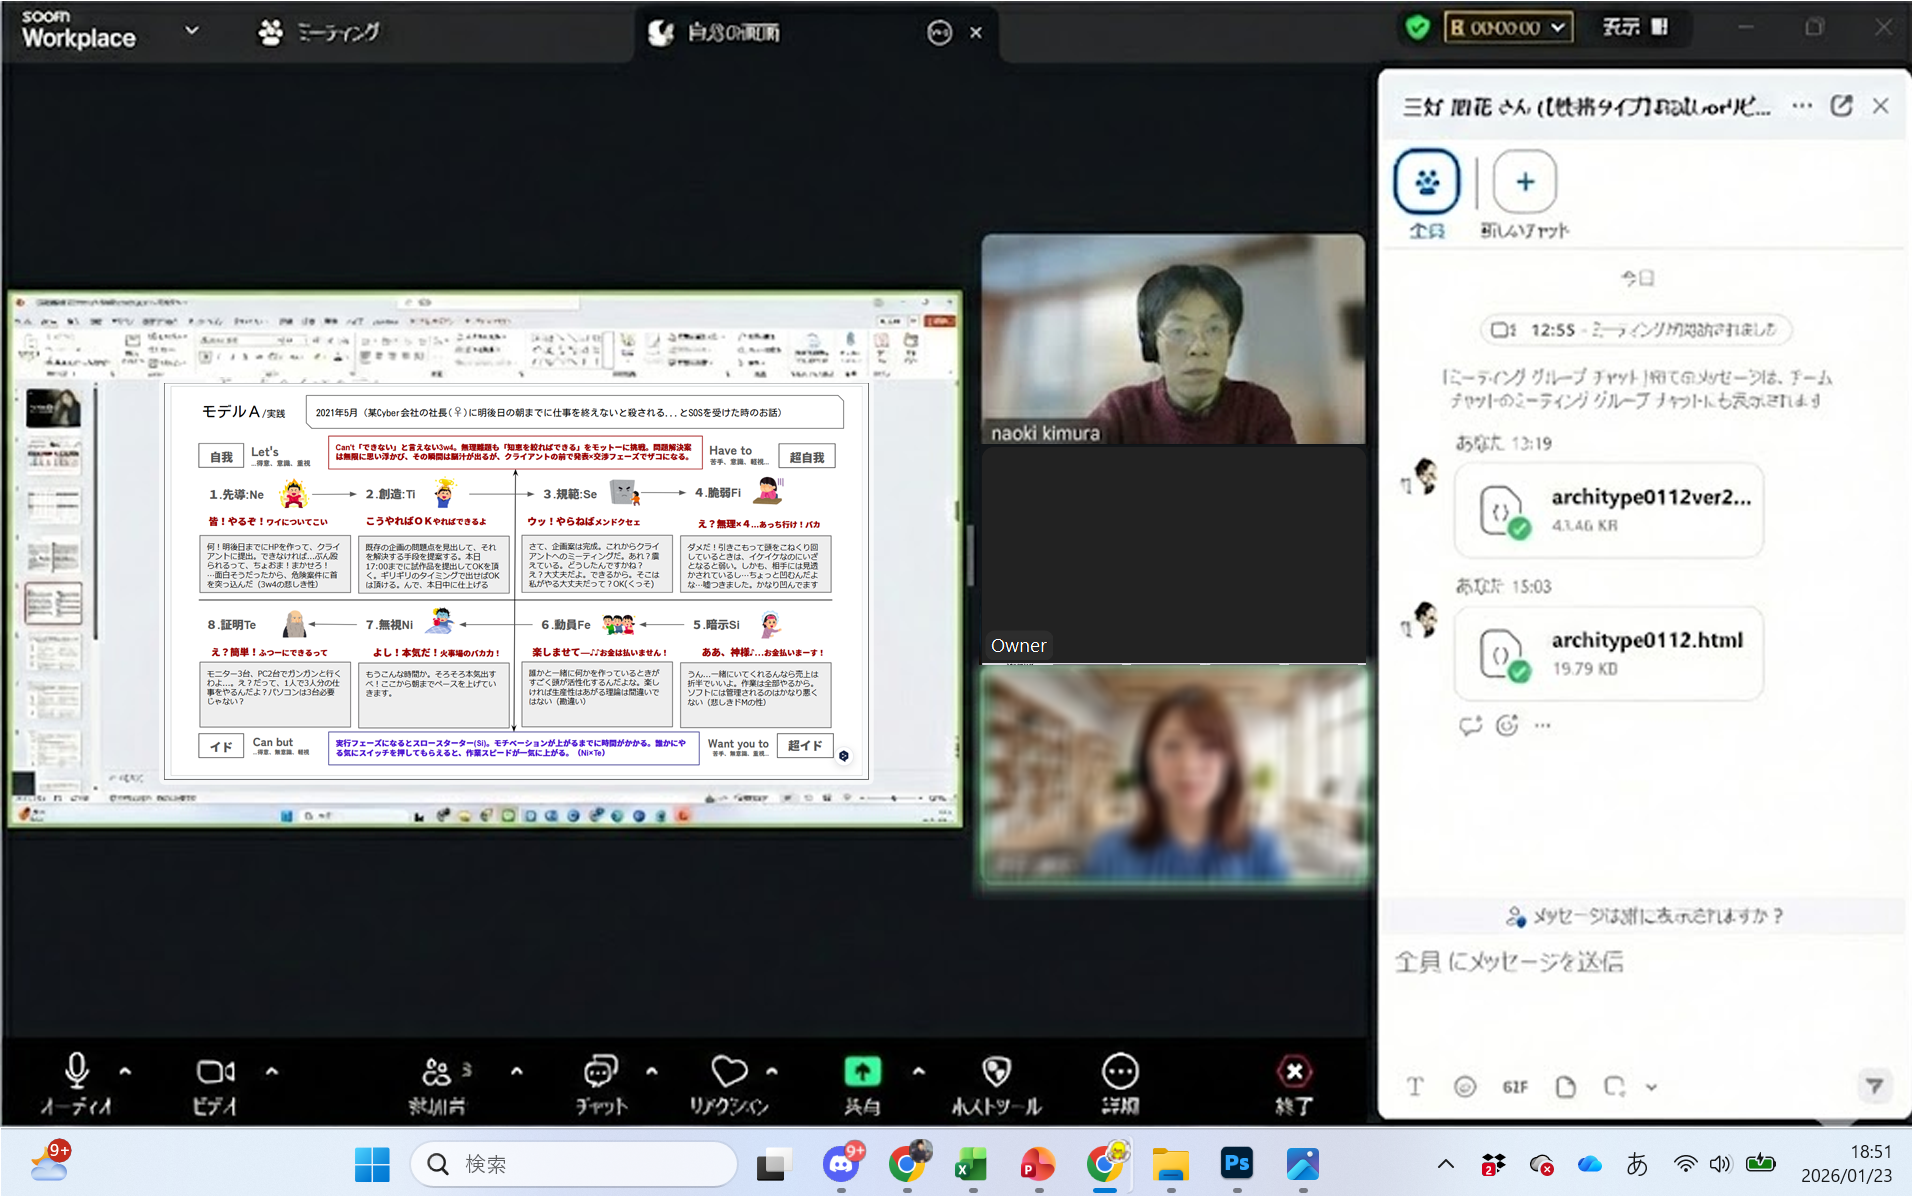Open architype0112ver2 file attachment
The width and height of the screenshot is (1912, 1196).
(x=1608, y=510)
